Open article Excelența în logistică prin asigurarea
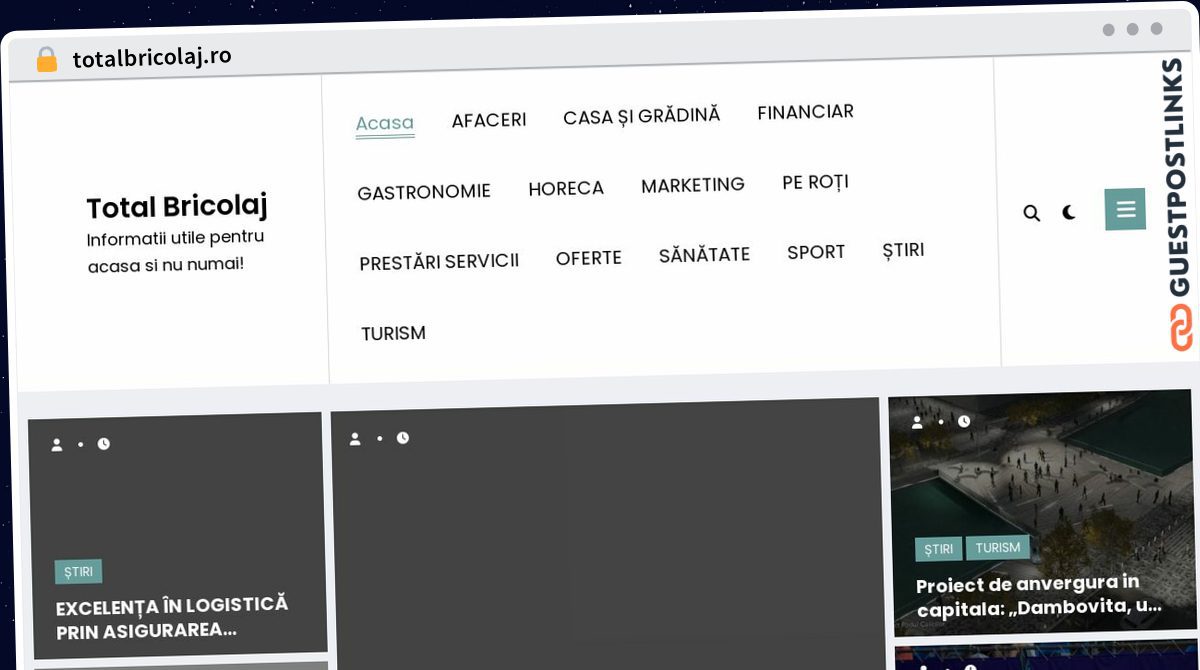The image size is (1200, 670). click(172, 617)
